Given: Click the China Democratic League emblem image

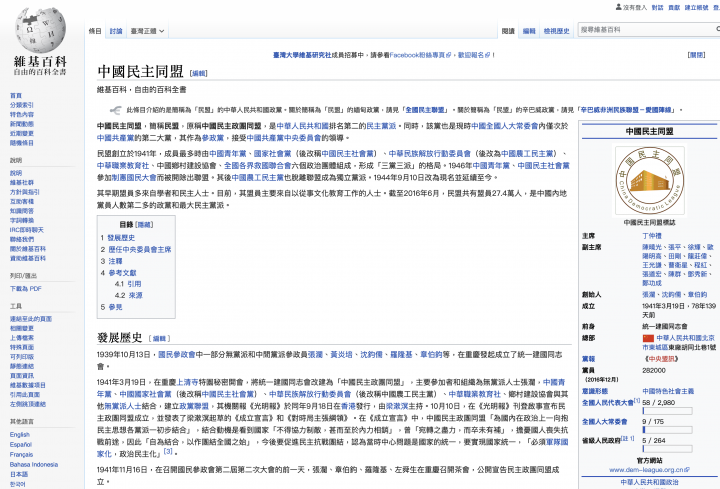Looking at the screenshot, I should pos(649,180).
